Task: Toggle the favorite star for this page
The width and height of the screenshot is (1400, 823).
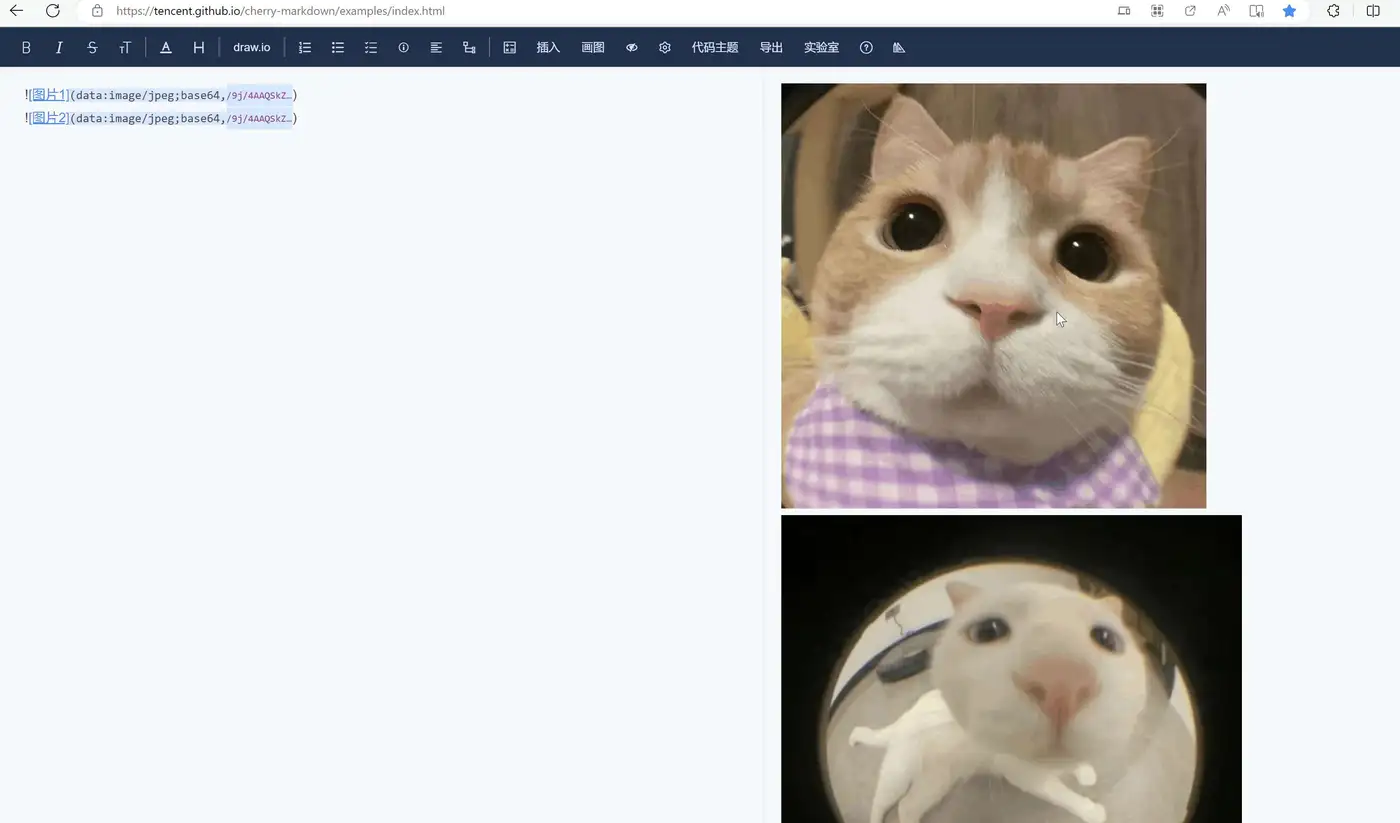Action: [1289, 11]
